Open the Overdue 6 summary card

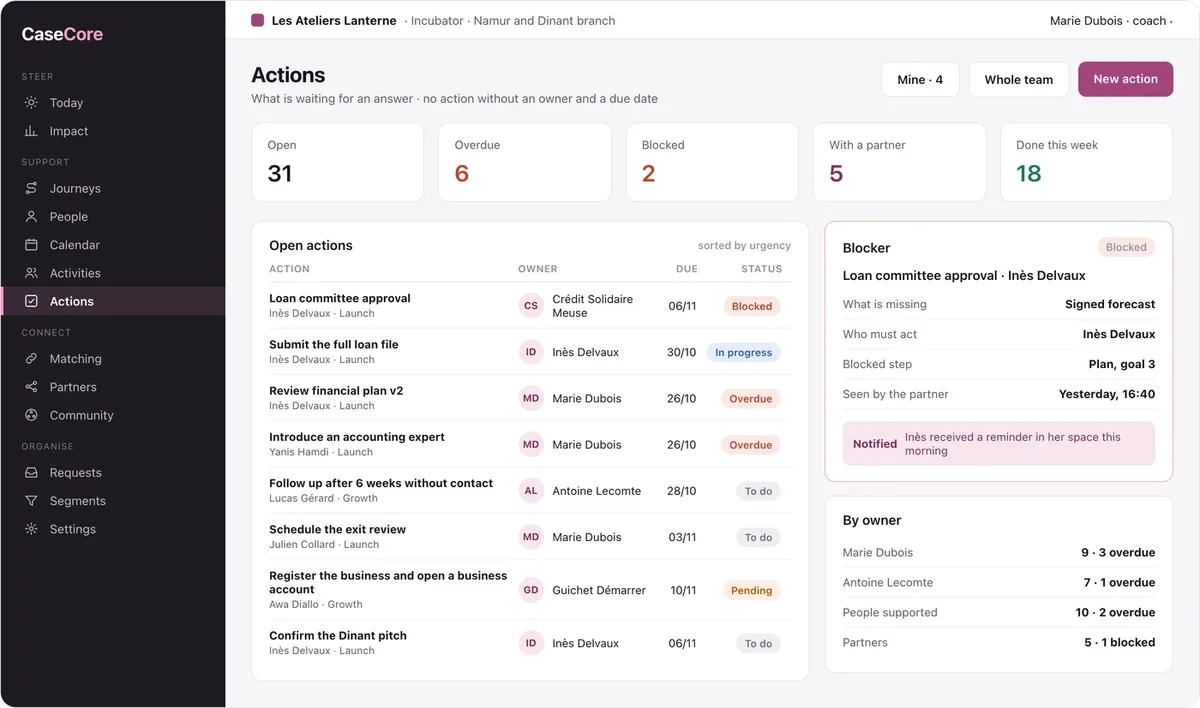(524, 162)
